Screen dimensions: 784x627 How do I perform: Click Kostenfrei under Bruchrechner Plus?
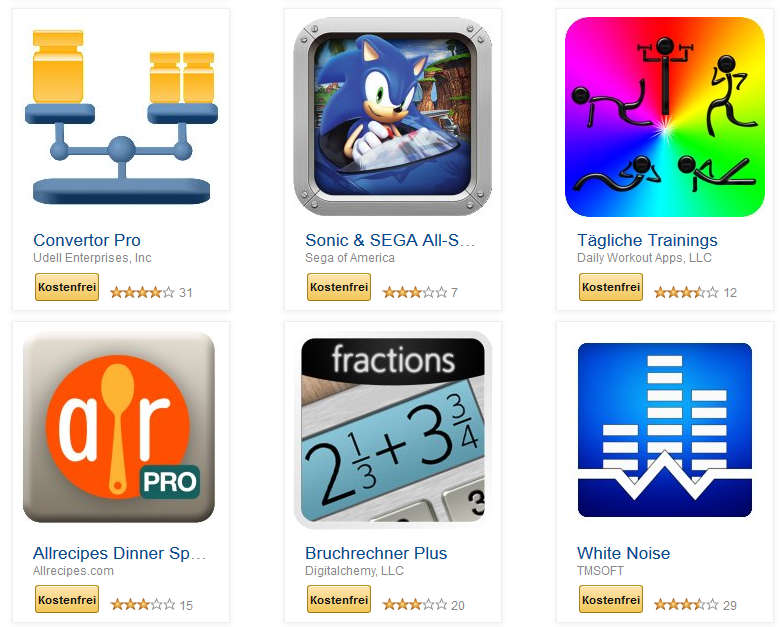339,600
